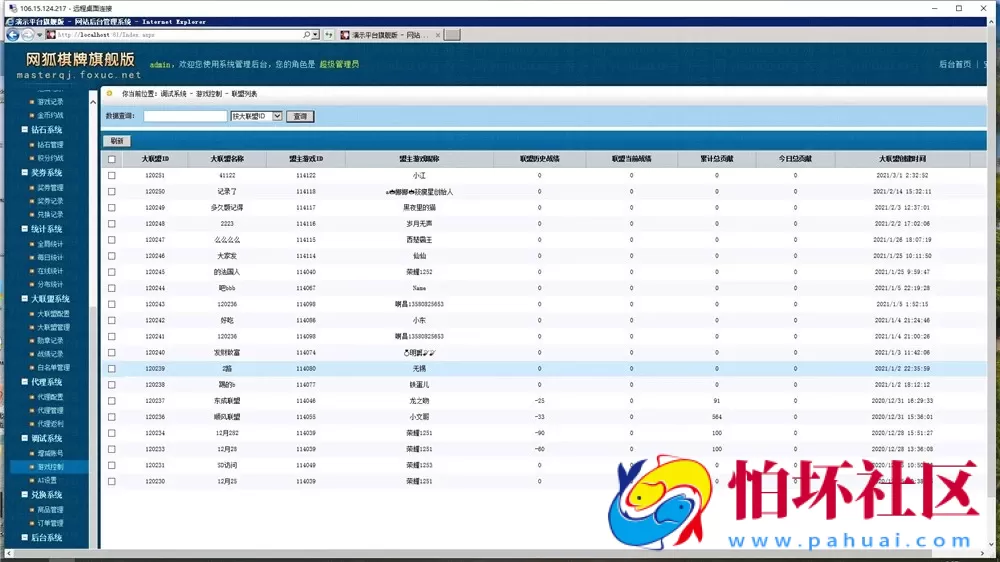Click the browser Forward arrow button
Viewport: 1000px width, 562px height.
pyautogui.click(x=27, y=35)
